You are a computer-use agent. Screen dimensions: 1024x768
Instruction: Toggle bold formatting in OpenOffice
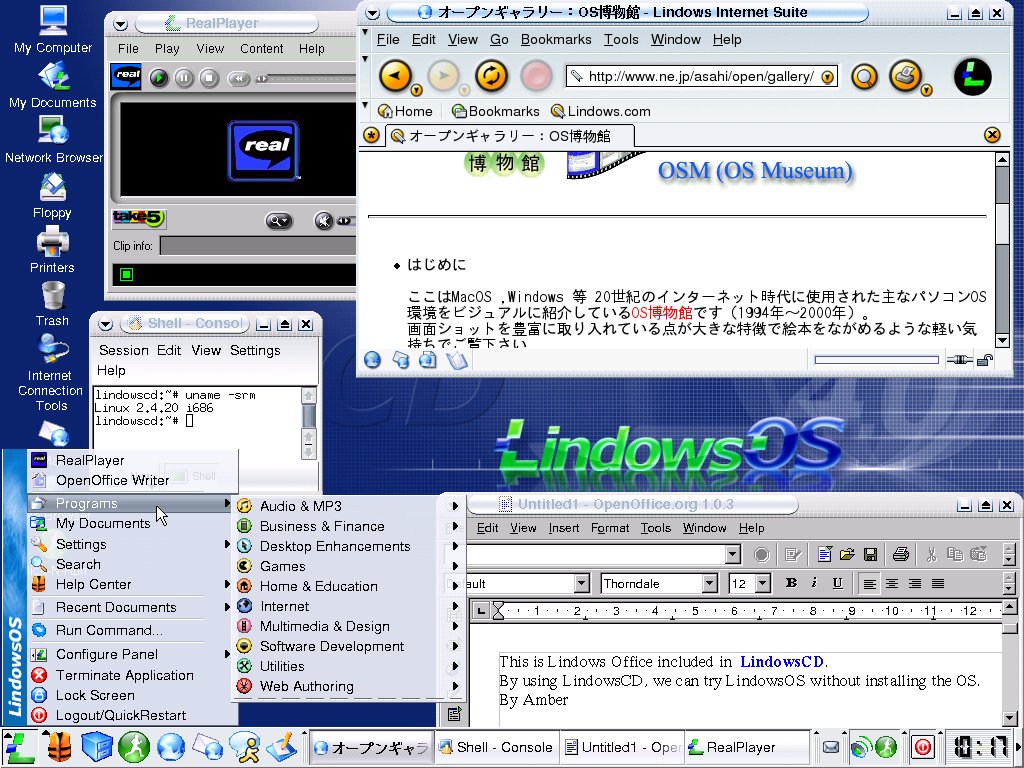pos(791,583)
